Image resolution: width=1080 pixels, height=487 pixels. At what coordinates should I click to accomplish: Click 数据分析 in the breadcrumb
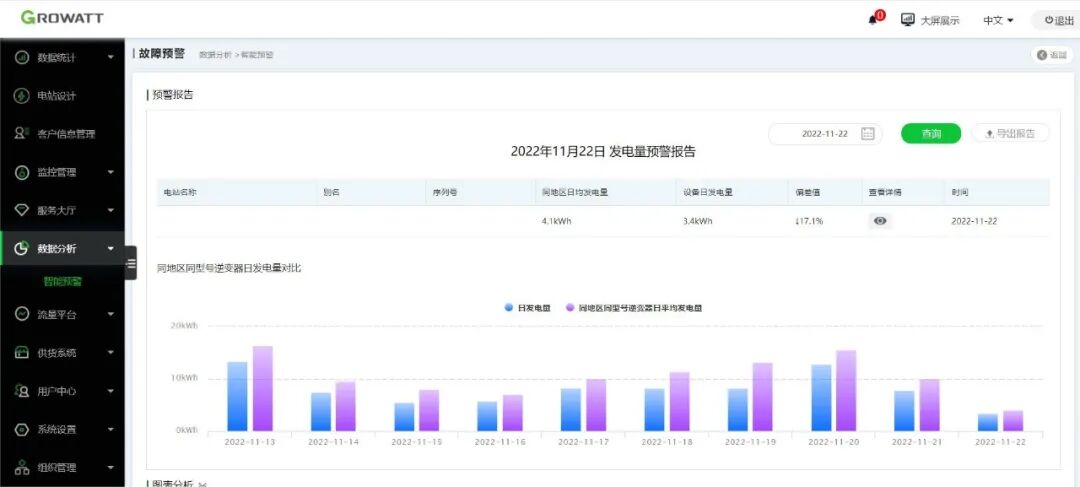coord(215,54)
